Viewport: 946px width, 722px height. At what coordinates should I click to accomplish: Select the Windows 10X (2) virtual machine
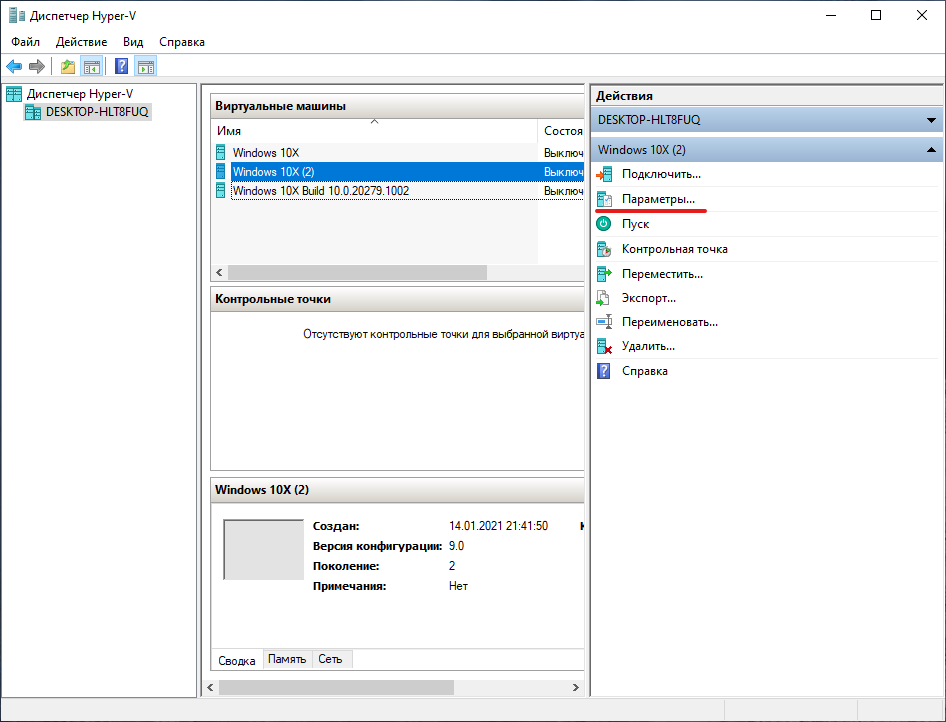398,172
